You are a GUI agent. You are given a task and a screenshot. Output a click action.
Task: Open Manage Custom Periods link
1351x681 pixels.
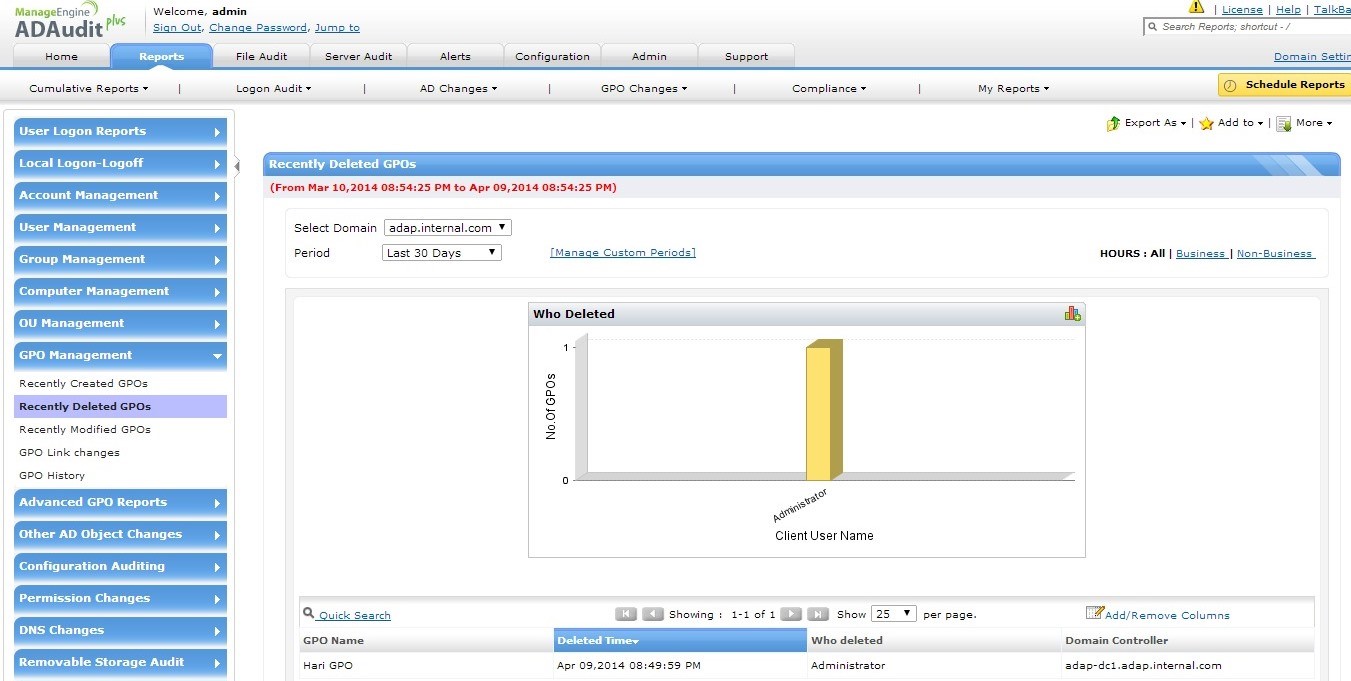[623, 253]
